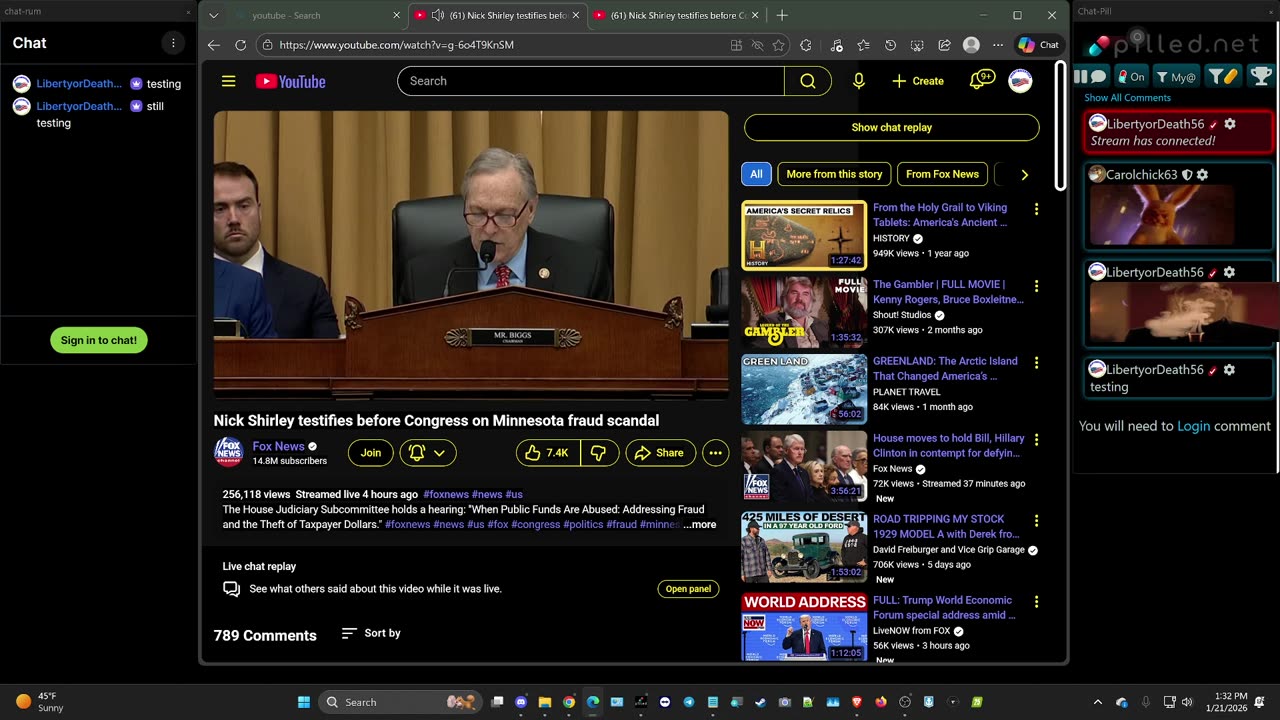Screen dimensions: 1280x720
Task: Click the Login link in Chat-Pill
Action: 1193,426
